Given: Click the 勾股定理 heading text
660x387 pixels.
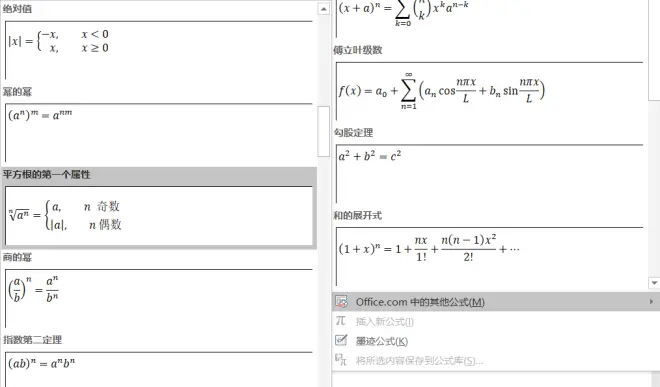Looking at the screenshot, I should pyautogui.click(x=353, y=133).
